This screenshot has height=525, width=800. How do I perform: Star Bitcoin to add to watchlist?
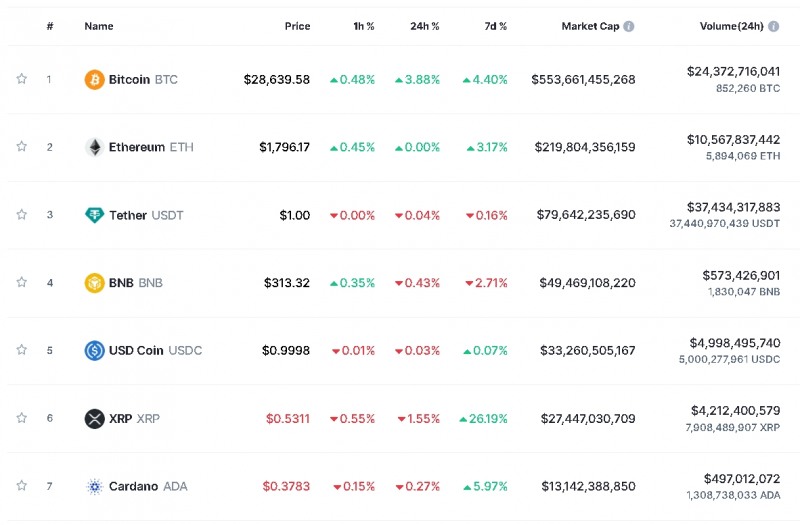pos(21,79)
